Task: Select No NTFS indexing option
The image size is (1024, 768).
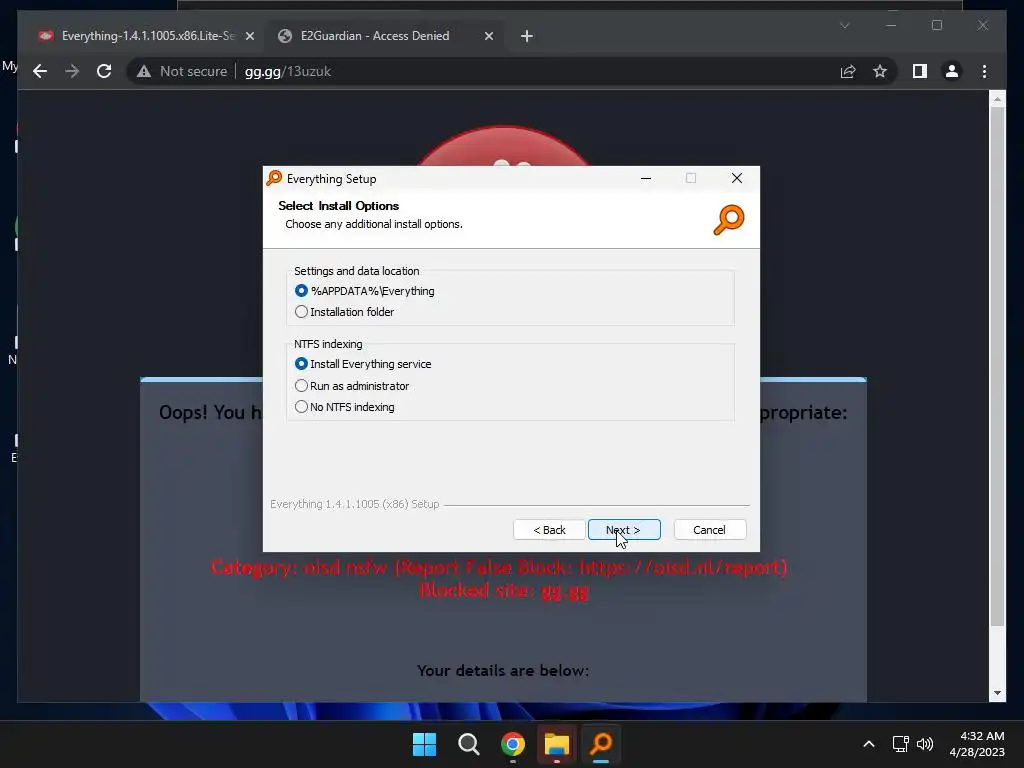Action: [x=344, y=407]
